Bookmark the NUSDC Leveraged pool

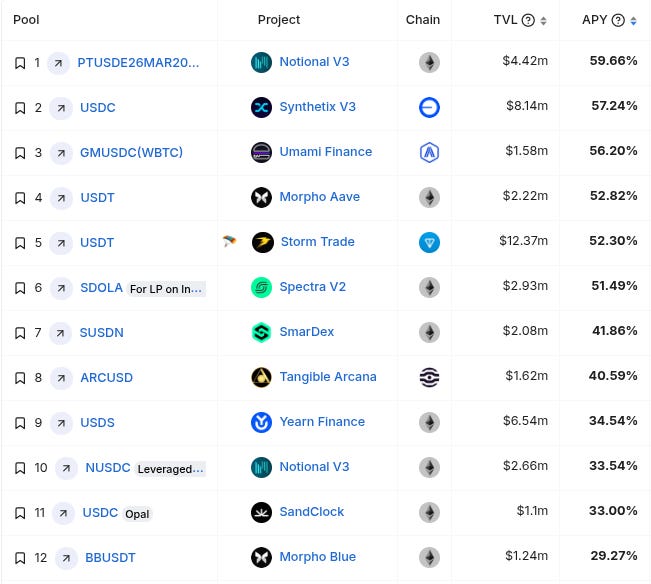pos(20,468)
